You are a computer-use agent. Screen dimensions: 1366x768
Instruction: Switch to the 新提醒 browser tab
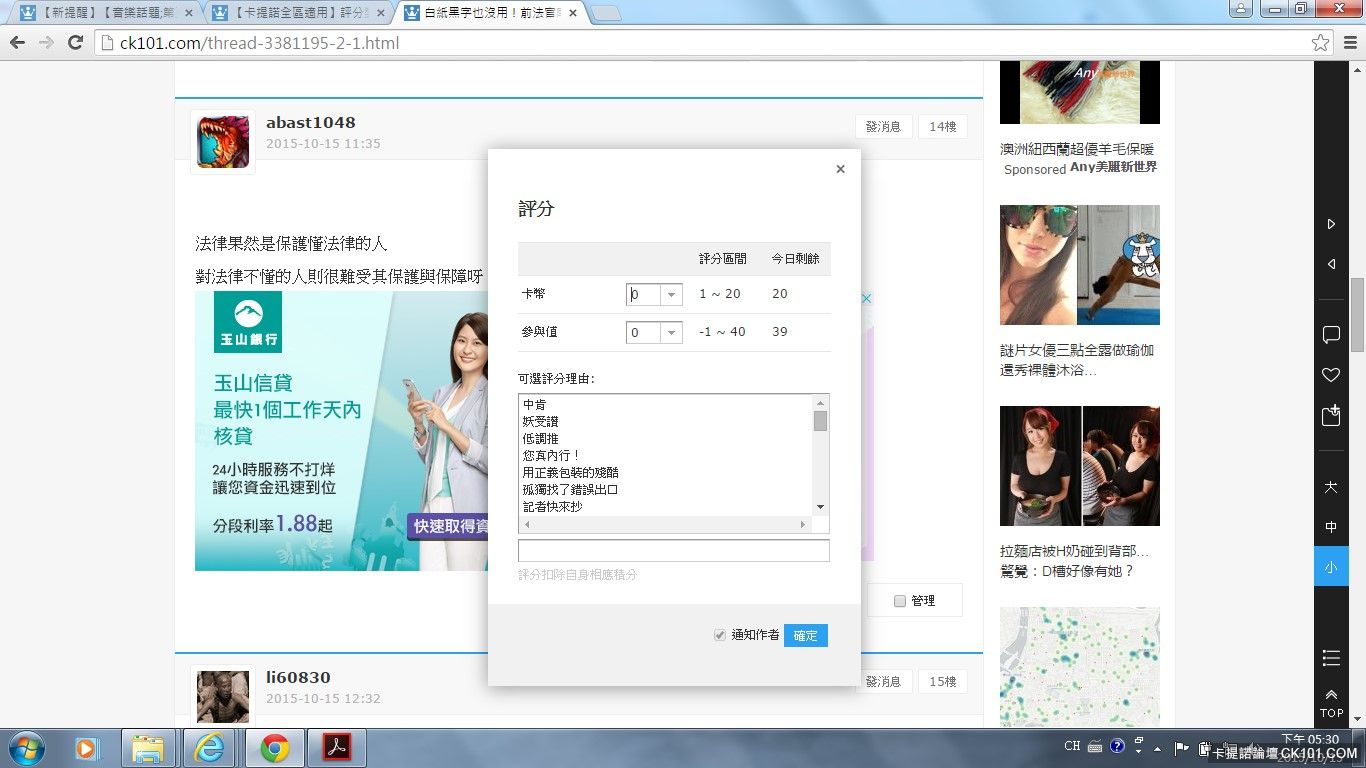105,13
